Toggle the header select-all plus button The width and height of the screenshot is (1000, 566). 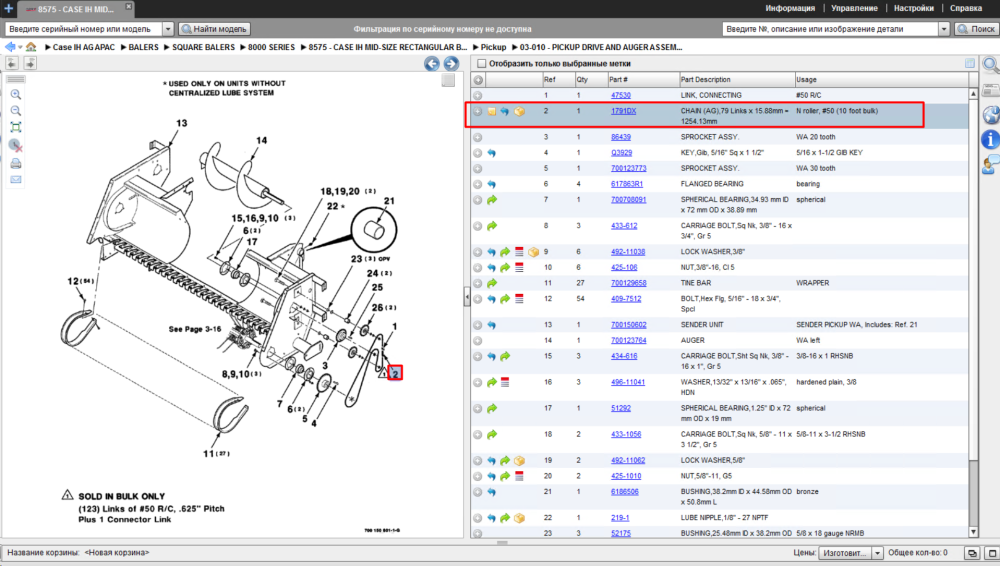click(478, 80)
